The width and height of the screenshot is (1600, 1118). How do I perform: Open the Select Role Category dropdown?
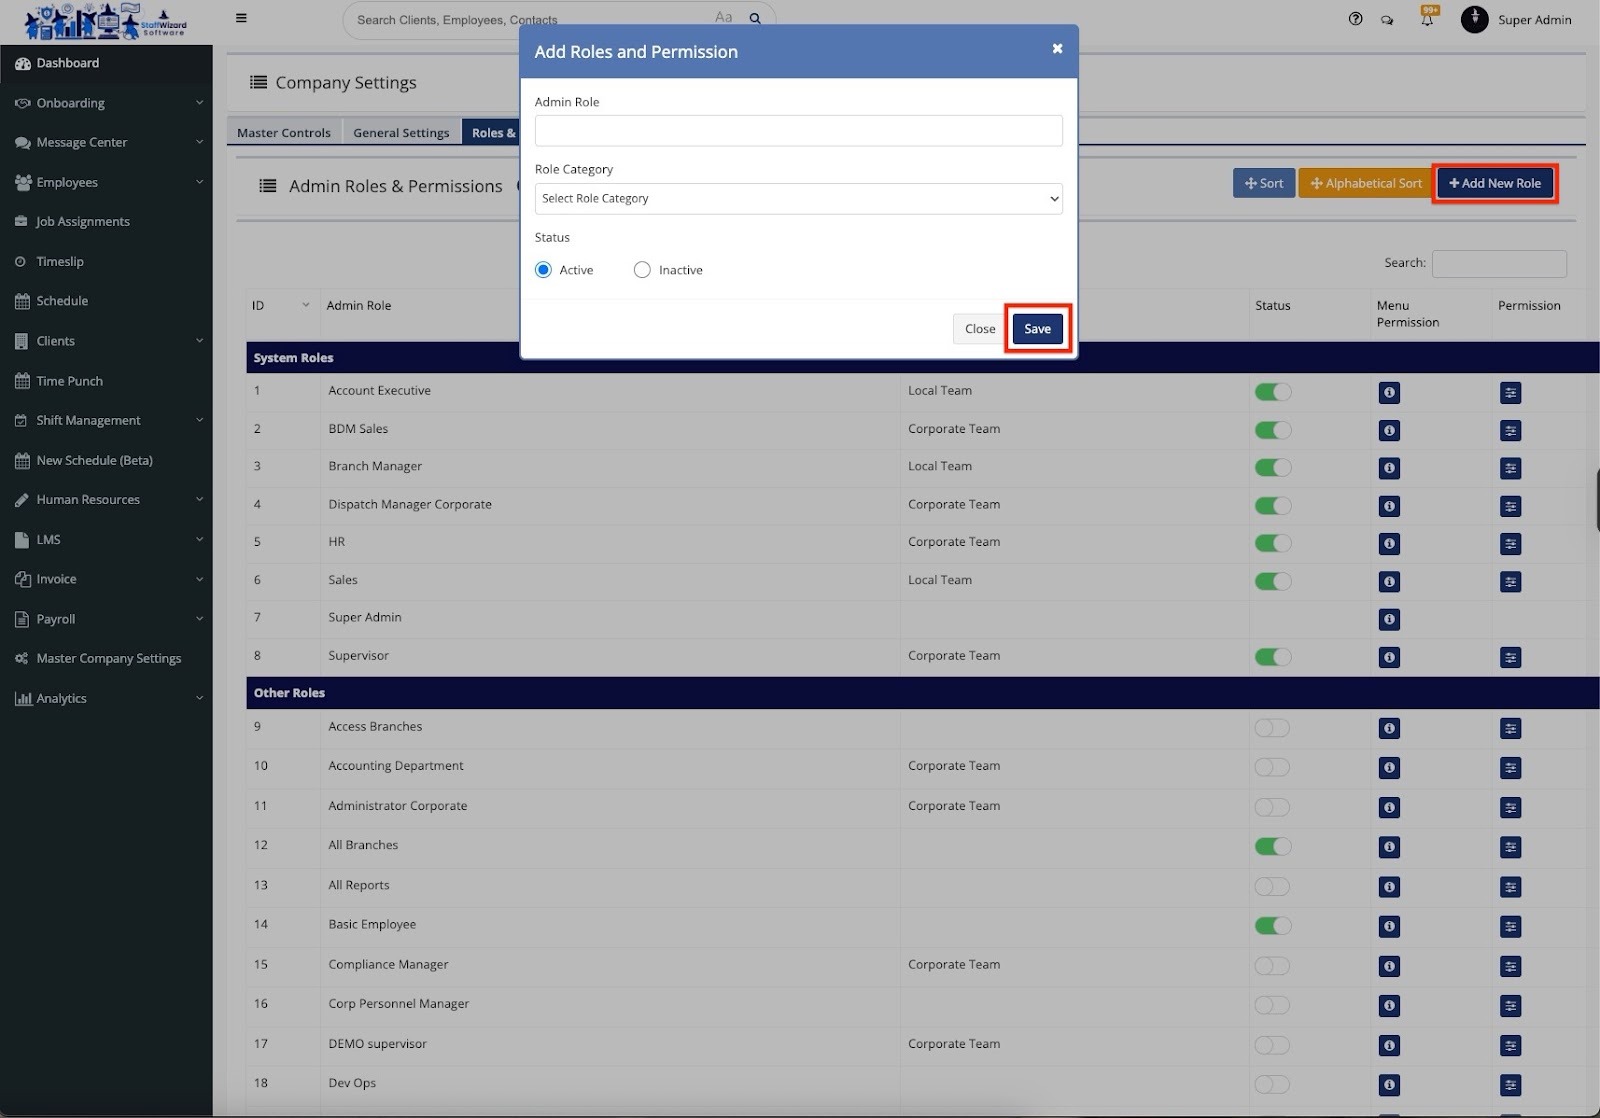798,199
